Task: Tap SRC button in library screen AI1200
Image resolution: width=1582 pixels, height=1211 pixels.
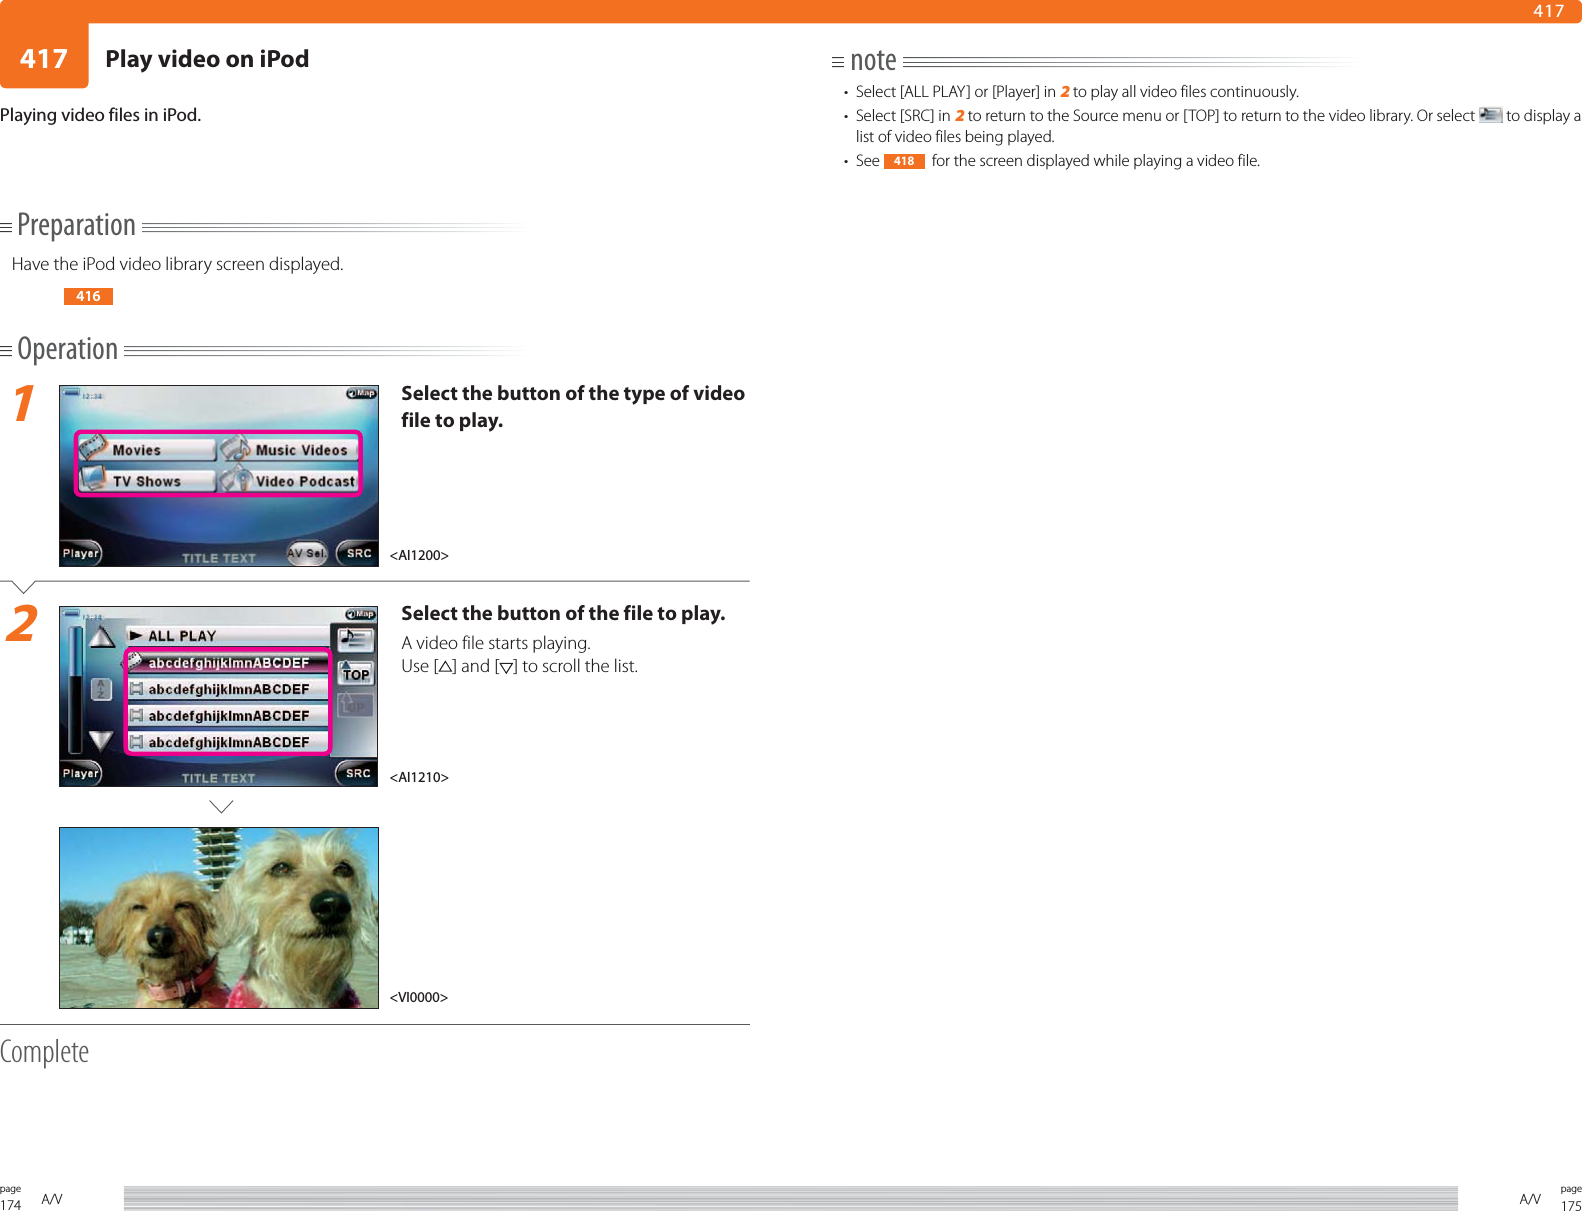Action: pos(358,552)
